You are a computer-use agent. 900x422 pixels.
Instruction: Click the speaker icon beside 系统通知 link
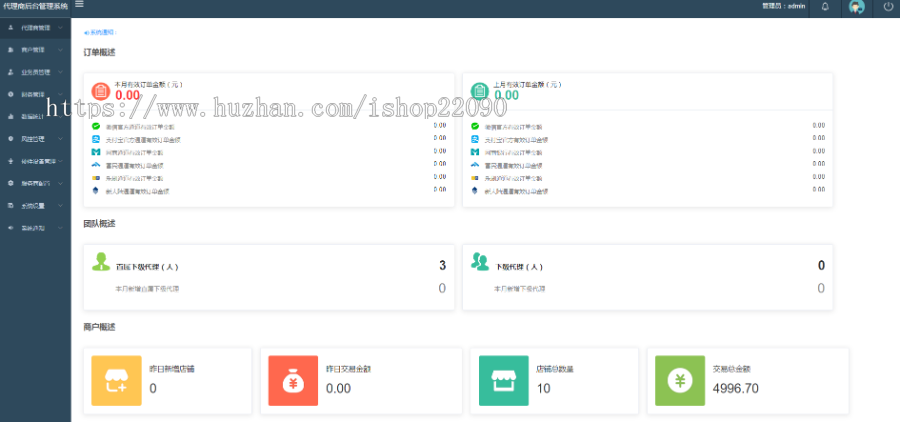tap(87, 33)
